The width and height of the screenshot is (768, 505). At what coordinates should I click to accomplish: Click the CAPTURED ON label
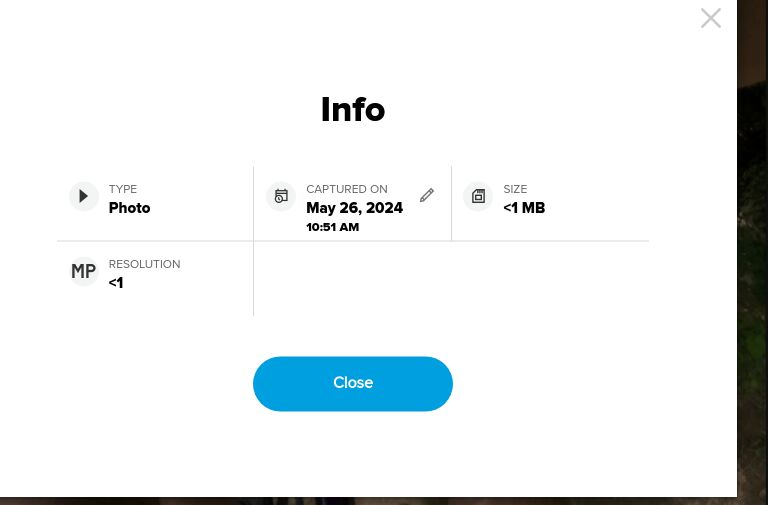click(x=346, y=189)
